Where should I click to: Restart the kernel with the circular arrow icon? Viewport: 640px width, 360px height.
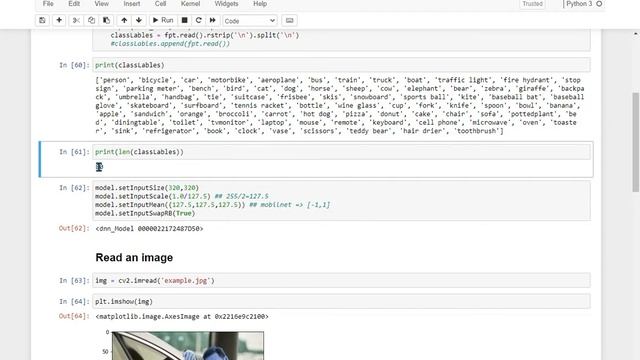pyautogui.click(x=199, y=20)
